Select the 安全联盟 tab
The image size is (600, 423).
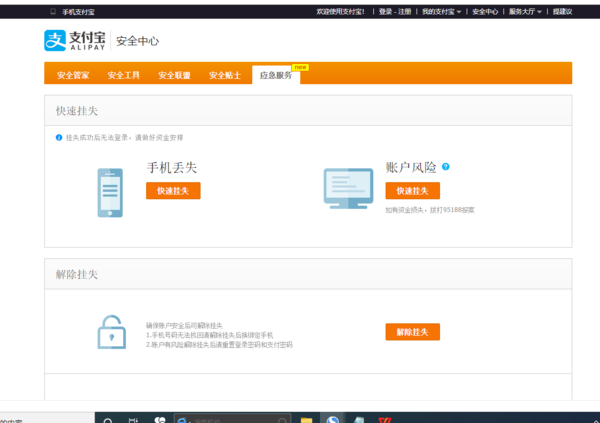pos(174,75)
